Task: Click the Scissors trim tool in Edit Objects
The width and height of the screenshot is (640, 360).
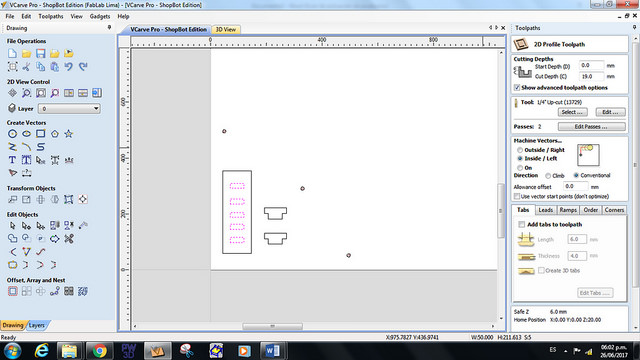Action: click(69, 239)
